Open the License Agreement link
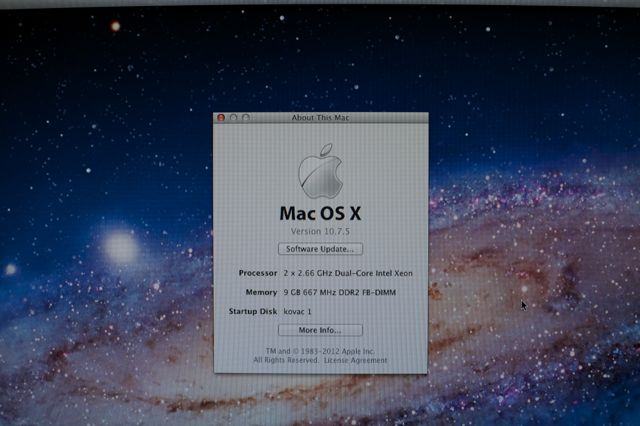The image size is (640, 426). (355, 360)
